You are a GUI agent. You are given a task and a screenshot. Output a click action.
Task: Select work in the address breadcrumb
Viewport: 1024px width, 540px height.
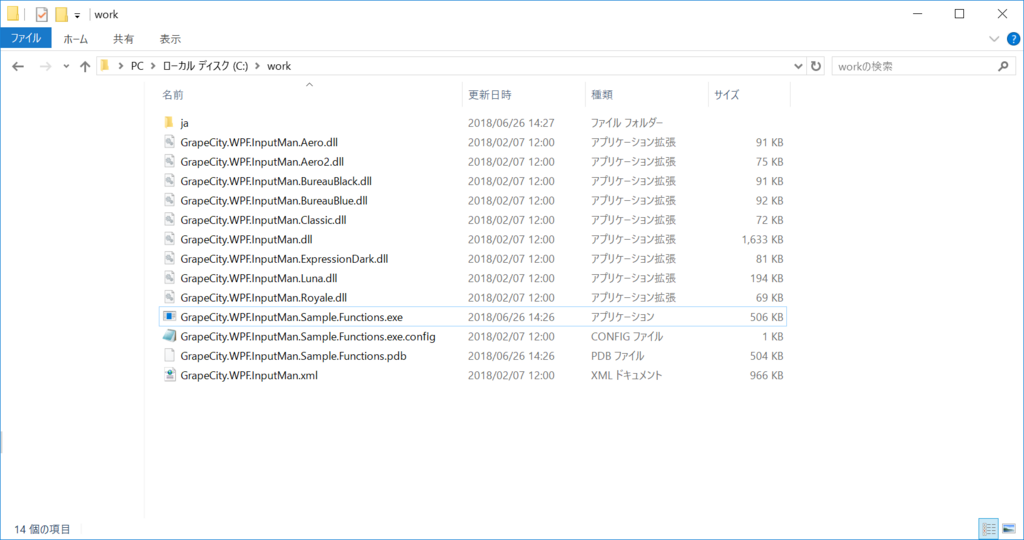coord(279,66)
